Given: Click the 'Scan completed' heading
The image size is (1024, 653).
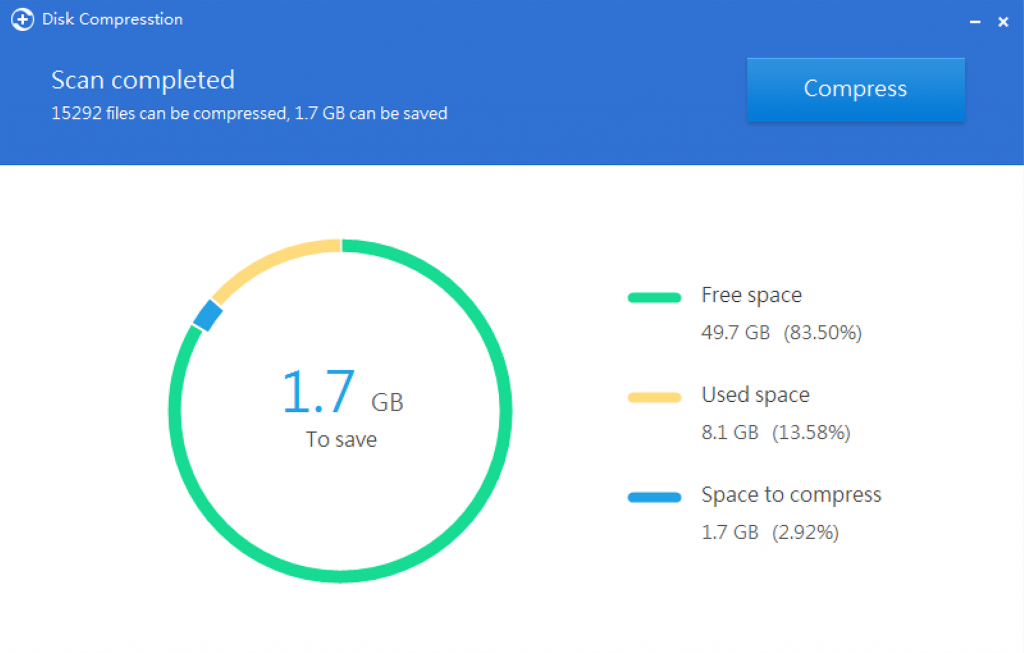Looking at the screenshot, I should 143,80.
